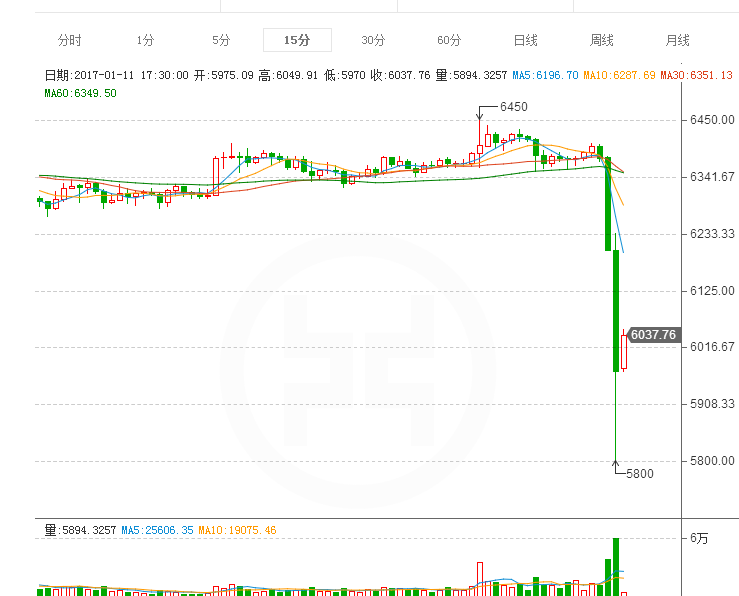739x596 pixels.
Task: Click the 6450.00 price axis label
Action: click(x=712, y=120)
